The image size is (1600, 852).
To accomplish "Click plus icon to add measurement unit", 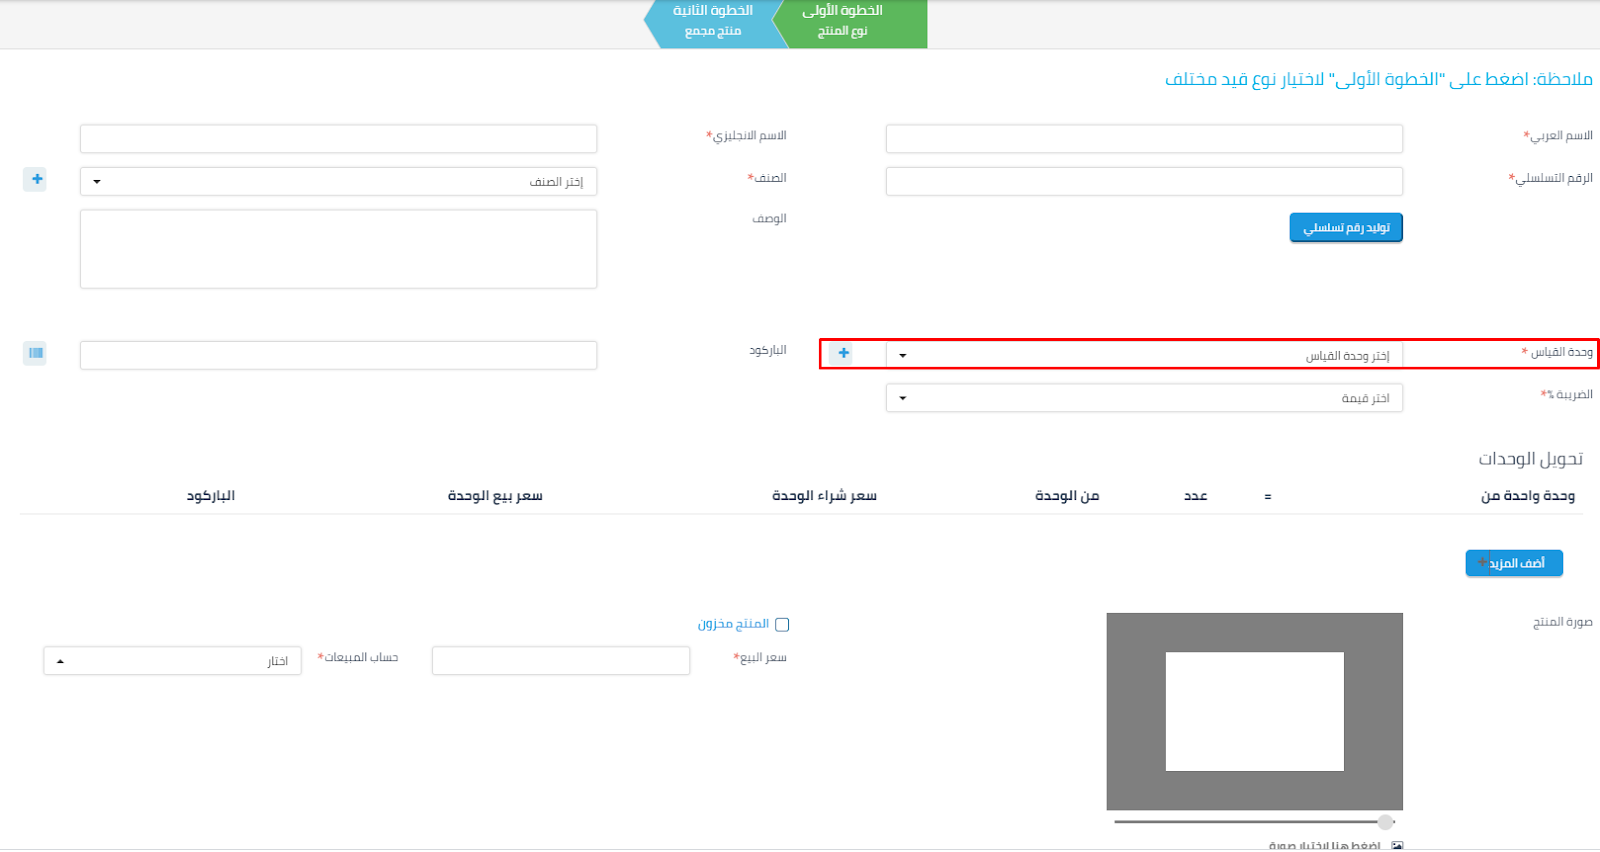I will 844,354.
